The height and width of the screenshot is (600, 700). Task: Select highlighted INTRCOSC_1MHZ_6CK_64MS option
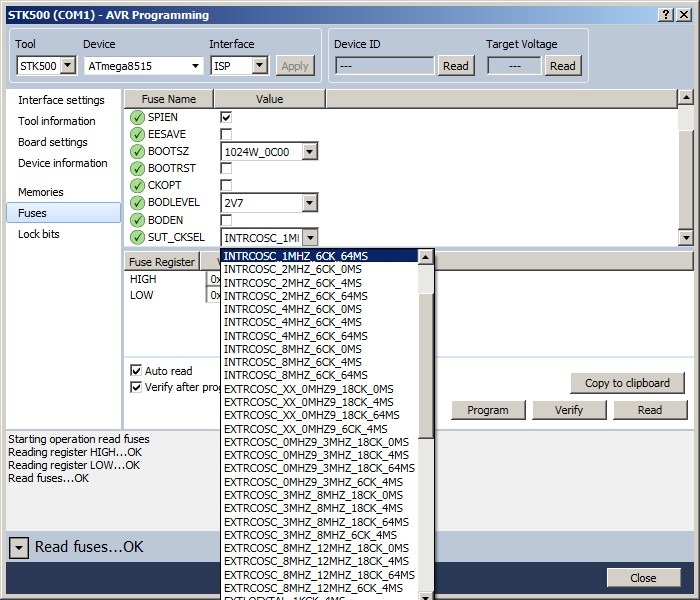pyautogui.click(x=320, y=256)
